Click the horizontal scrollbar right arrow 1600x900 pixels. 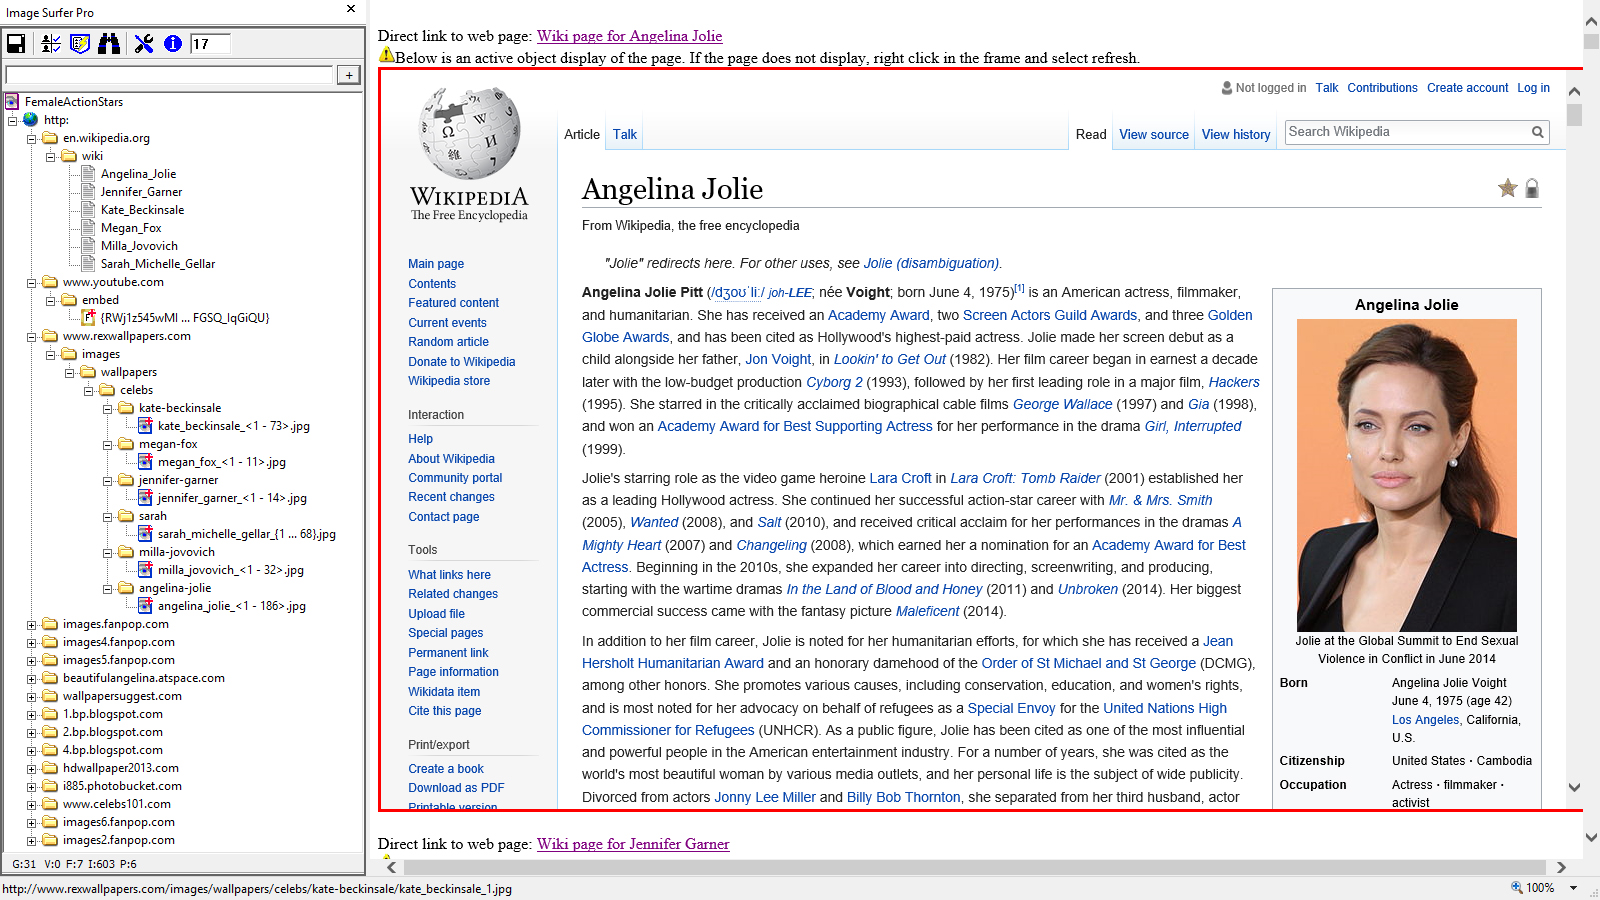coord(1561,868)
